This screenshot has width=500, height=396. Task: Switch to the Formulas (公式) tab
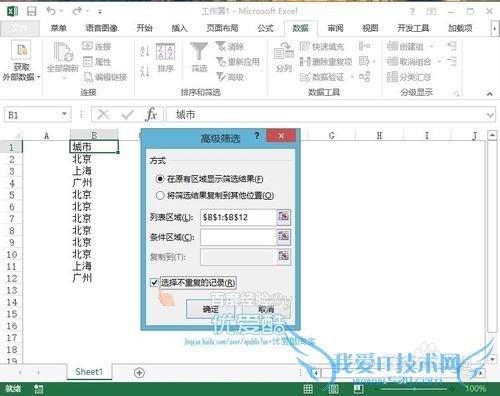(x=265, y=28)
